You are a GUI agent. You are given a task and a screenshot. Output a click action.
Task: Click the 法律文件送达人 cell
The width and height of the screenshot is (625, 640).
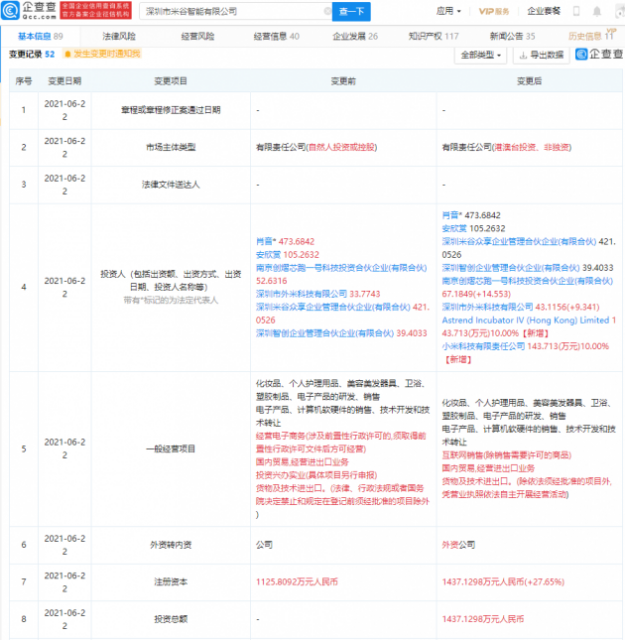pyautogui.click(x=171, y=184)
